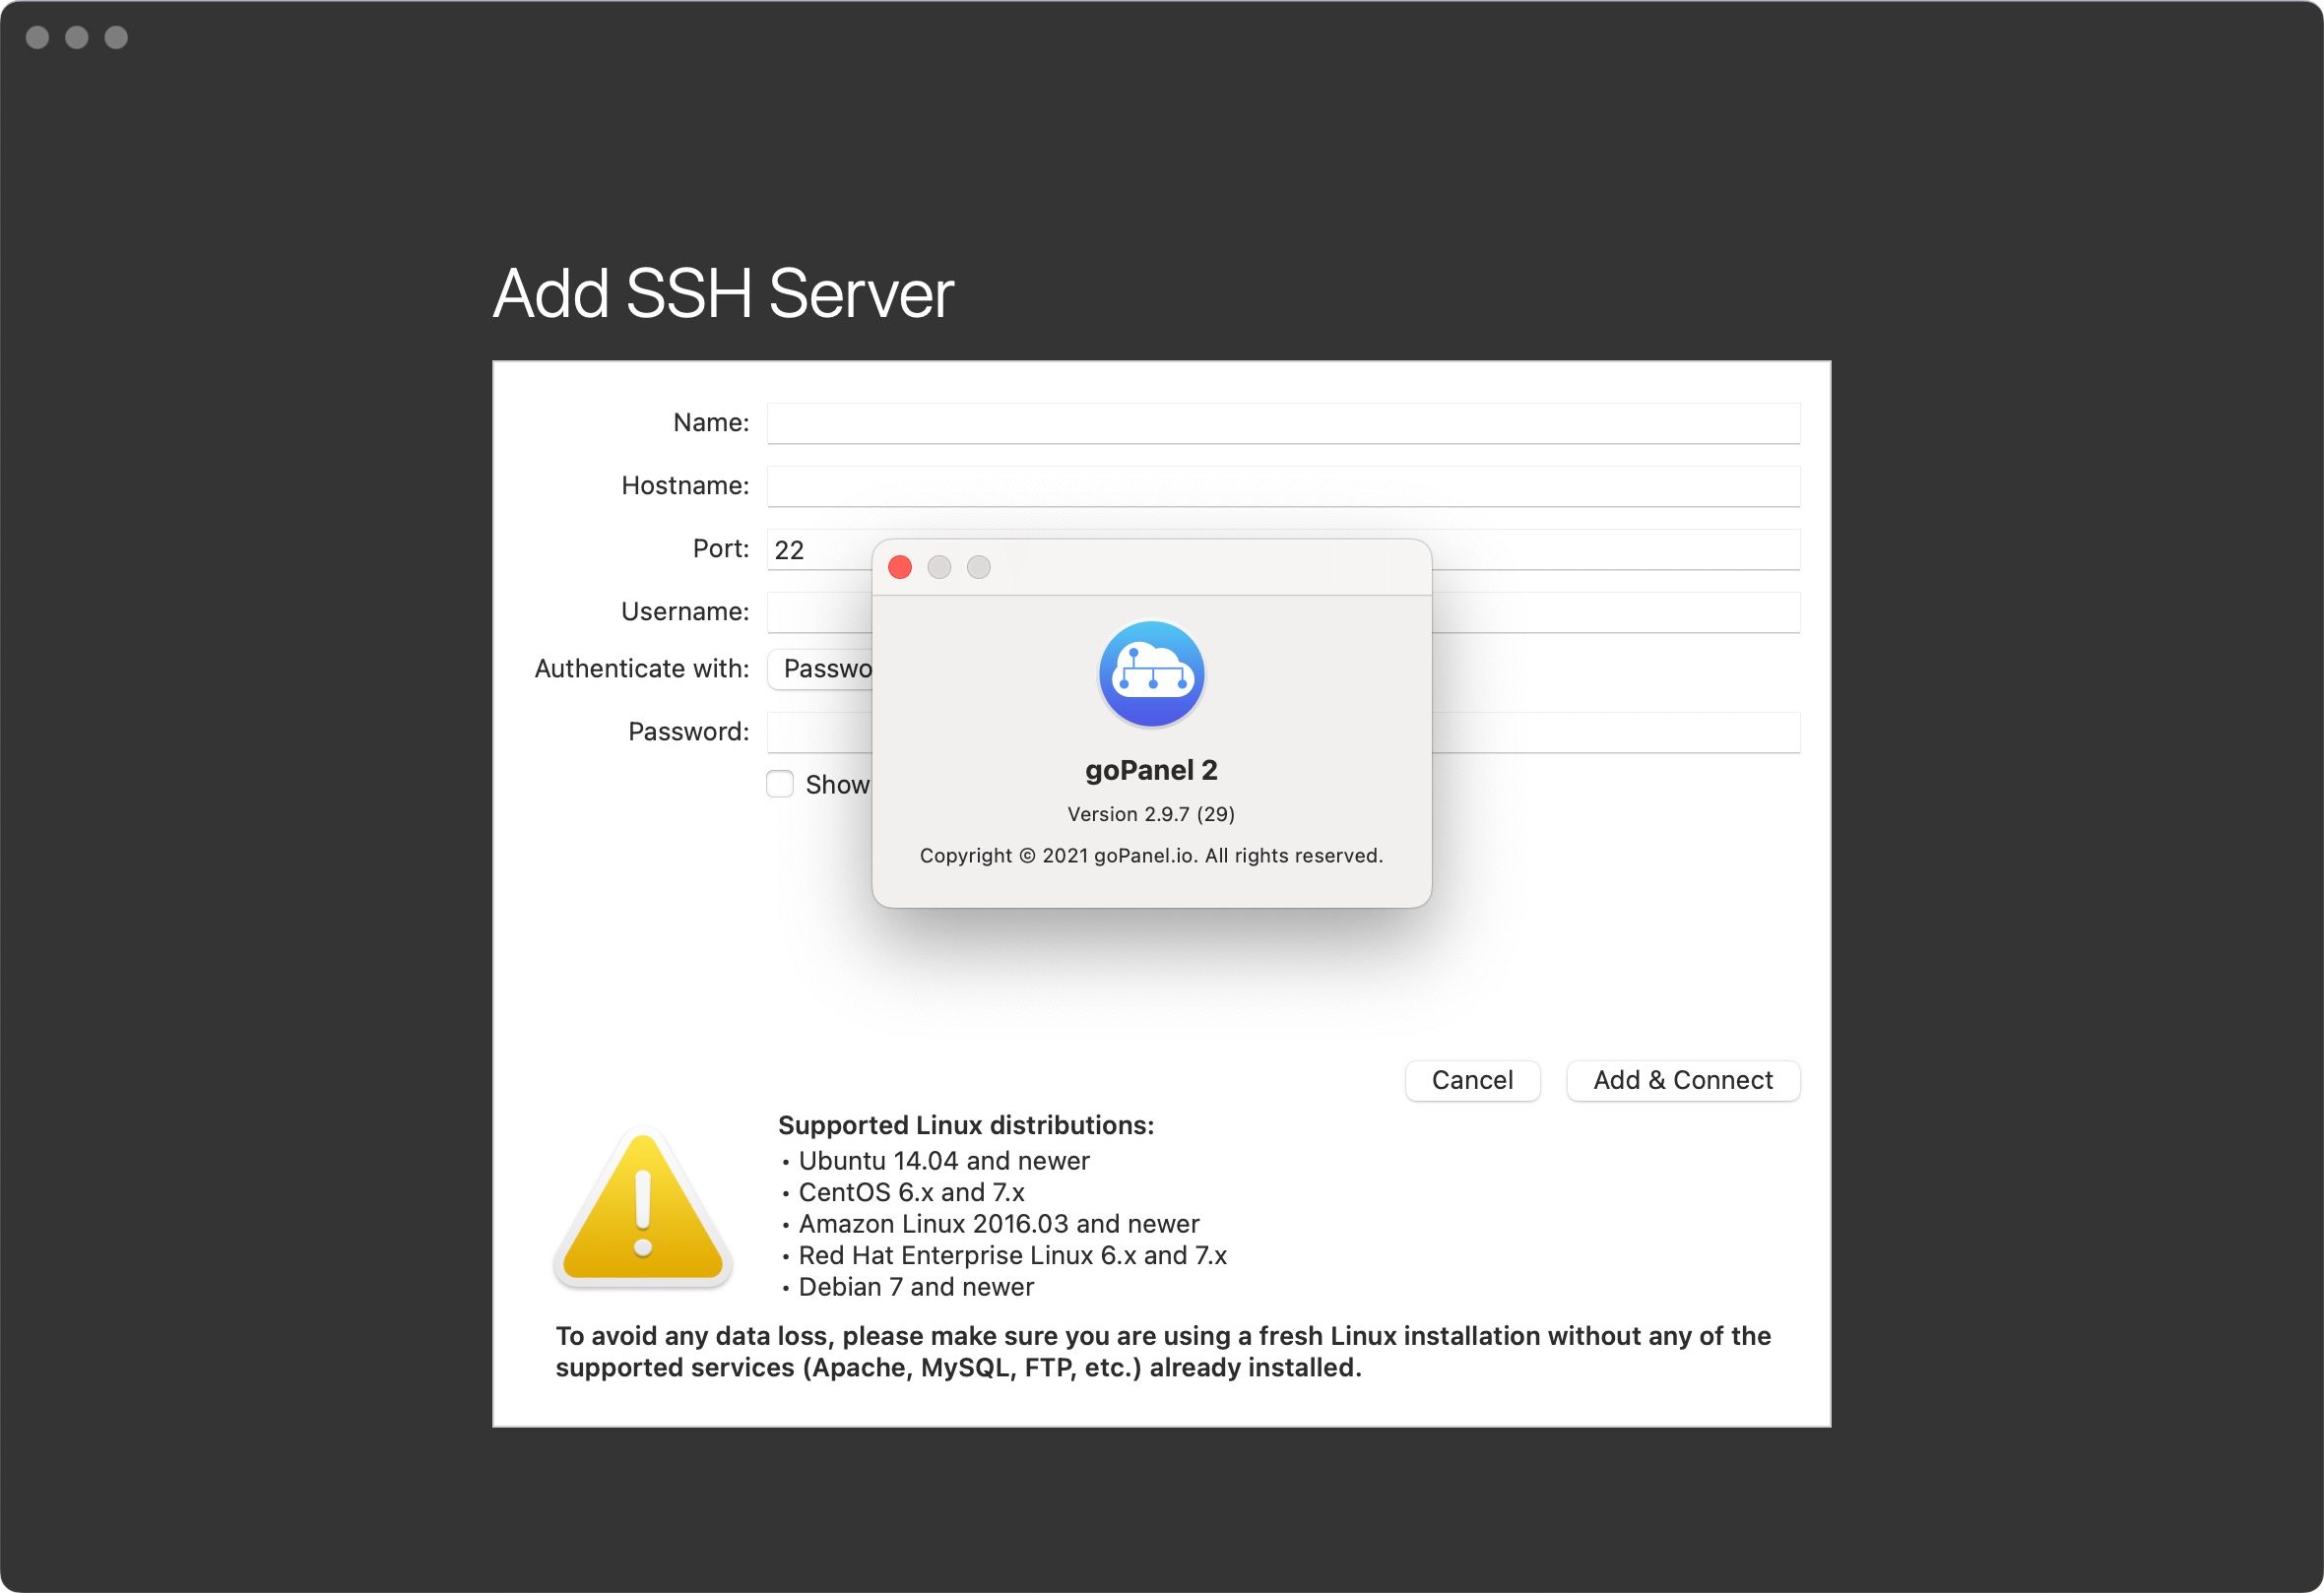Toggle the Show password checkbox
2324x1593 pixels.
click(780, 784)
